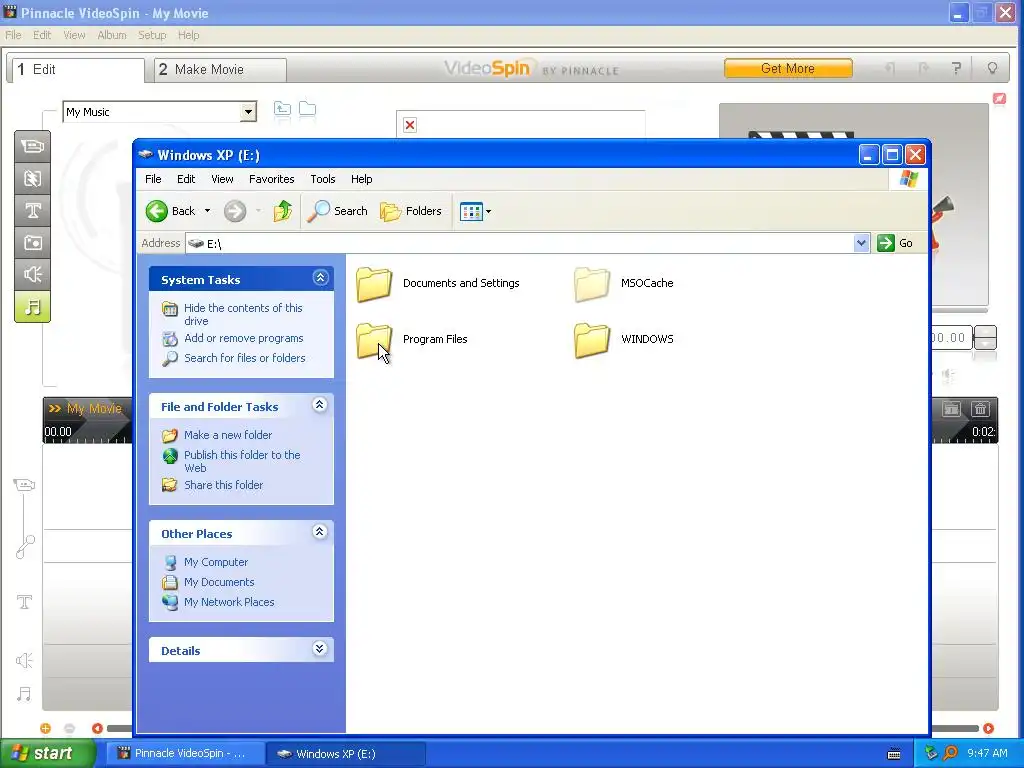
Task: Show music album section icon
Action: pos(33,306)
